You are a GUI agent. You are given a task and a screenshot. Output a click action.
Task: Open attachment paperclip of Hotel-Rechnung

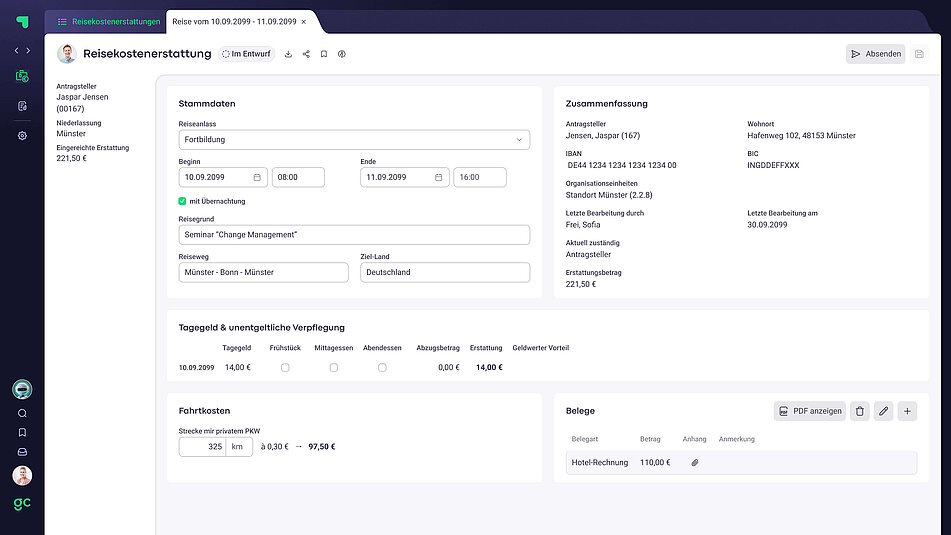(x=695, y=463)
